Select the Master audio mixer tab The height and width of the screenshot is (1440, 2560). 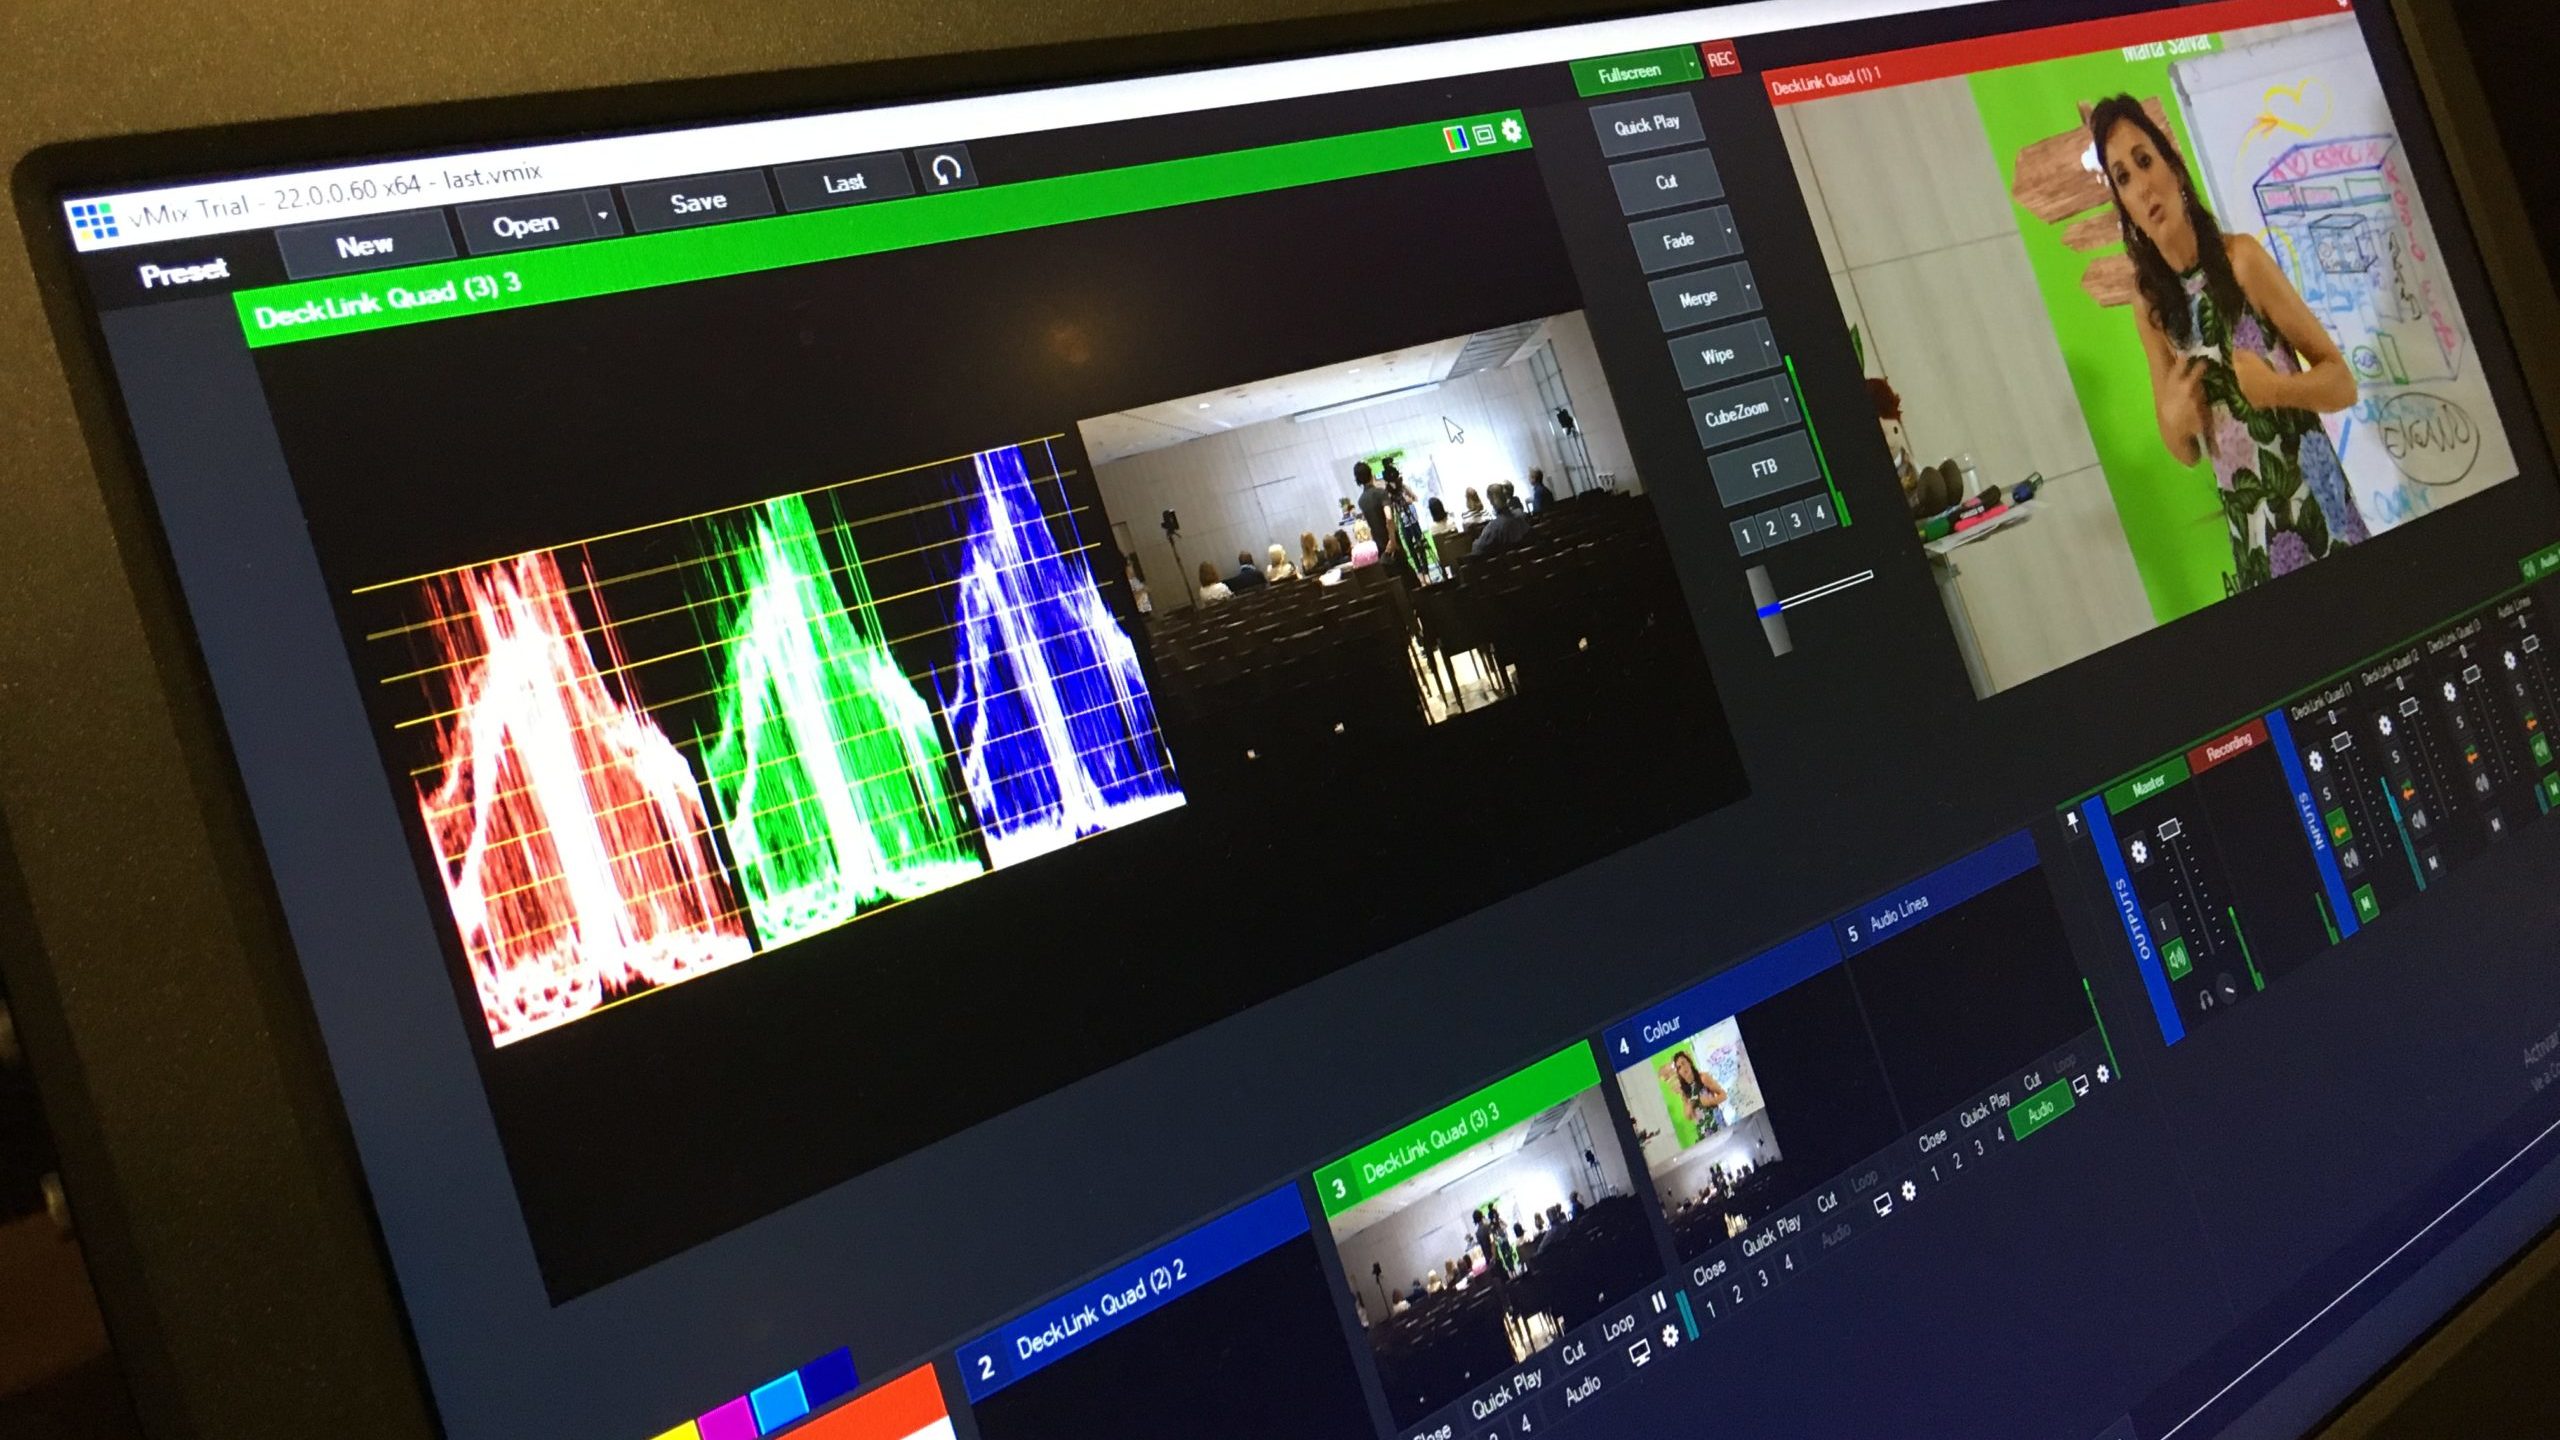click(x=2147, y=786)
